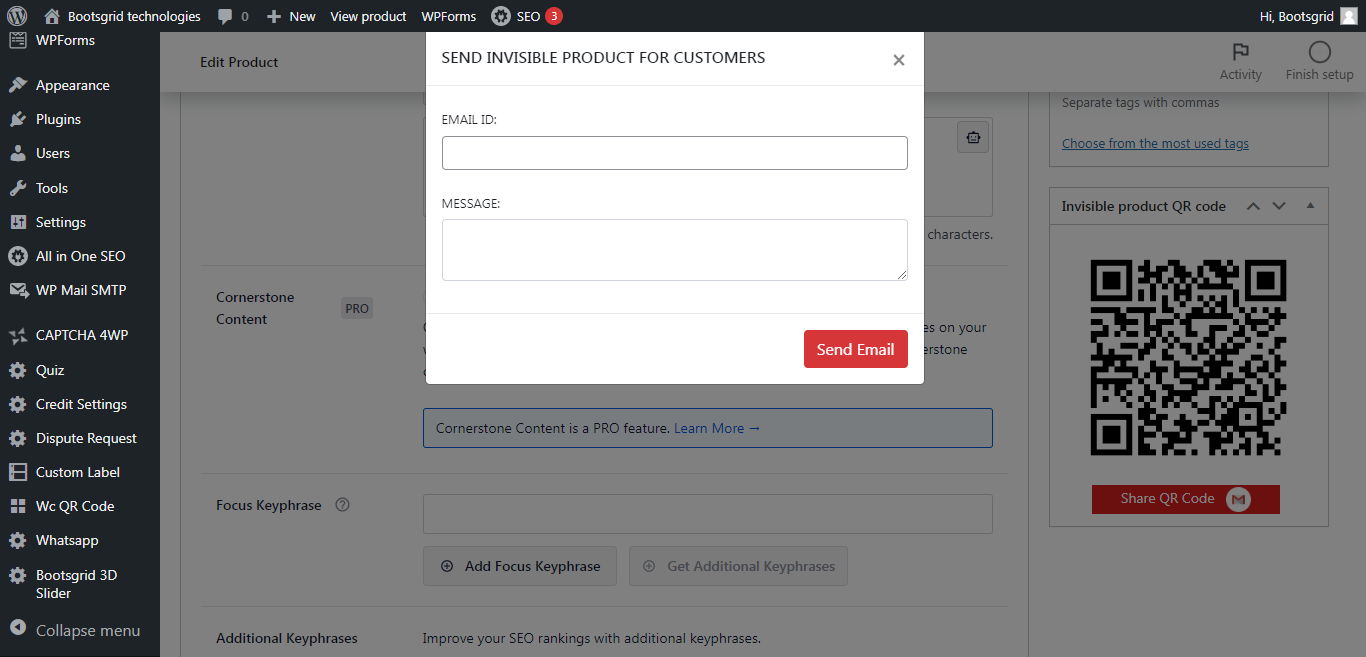Click Get Additional Keyphrases button
This screenshot has height=657, width=1366.
[x=738, y=566]
